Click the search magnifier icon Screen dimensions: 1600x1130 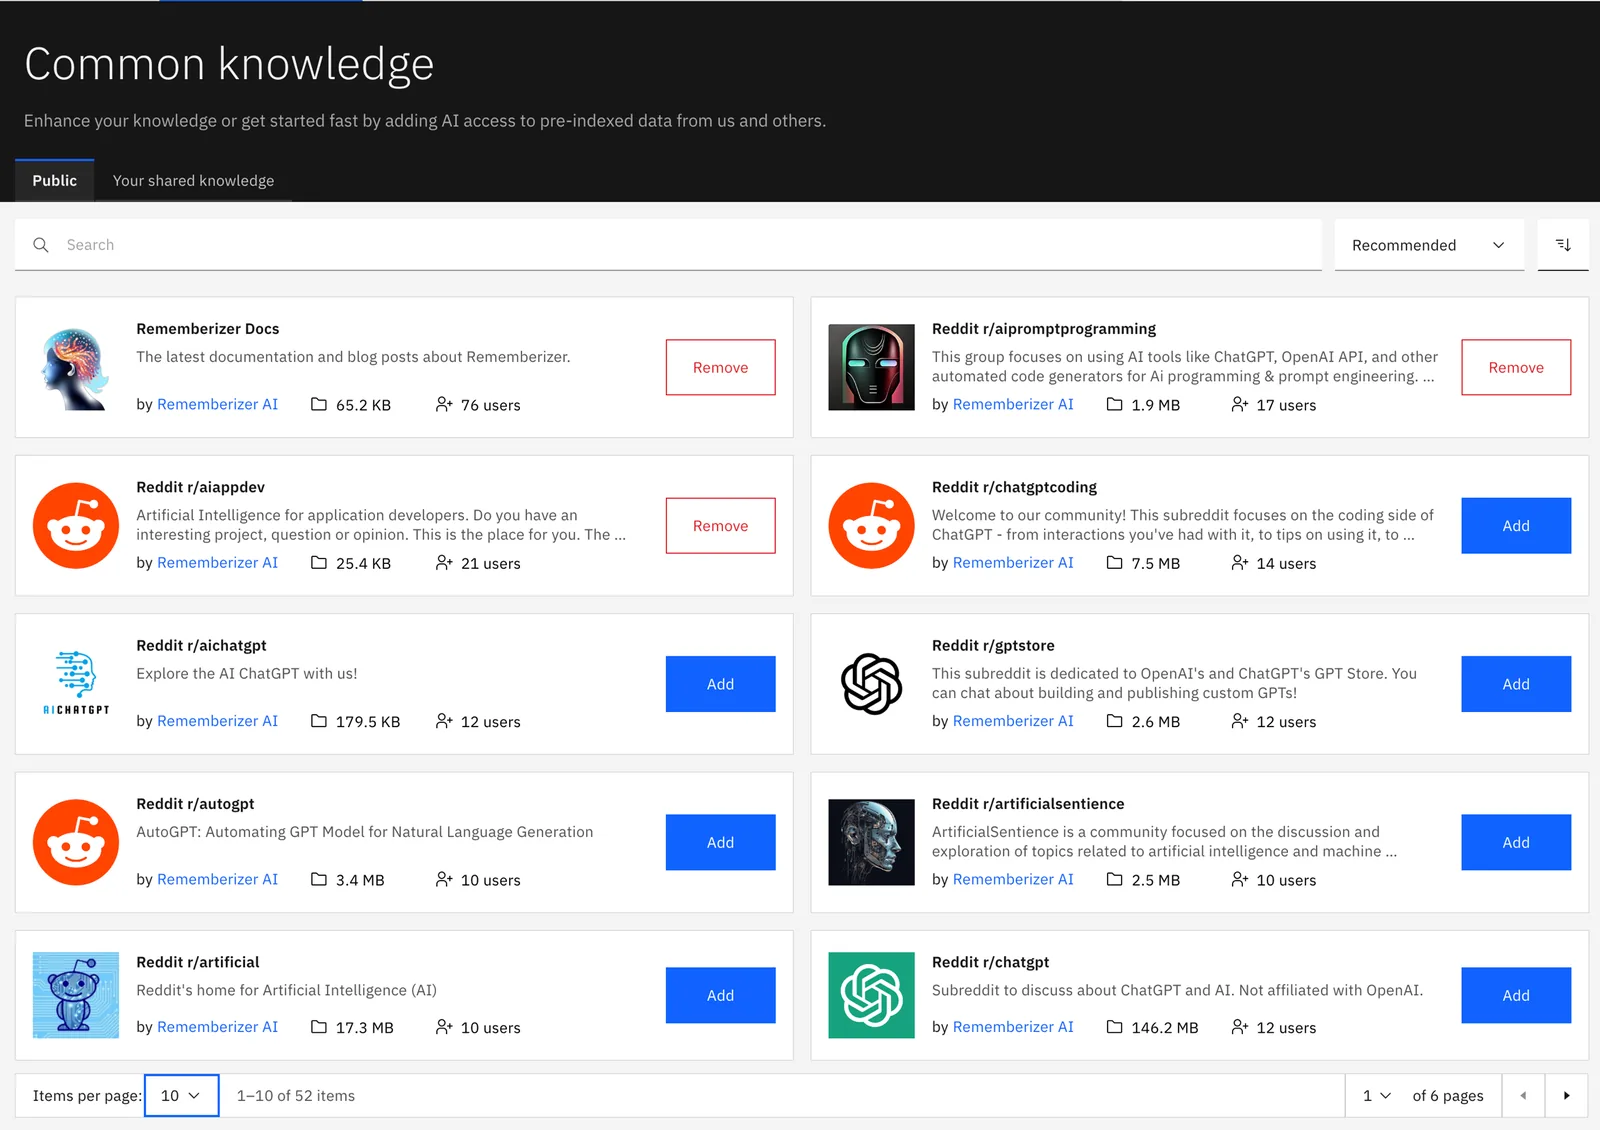(41, 245)
